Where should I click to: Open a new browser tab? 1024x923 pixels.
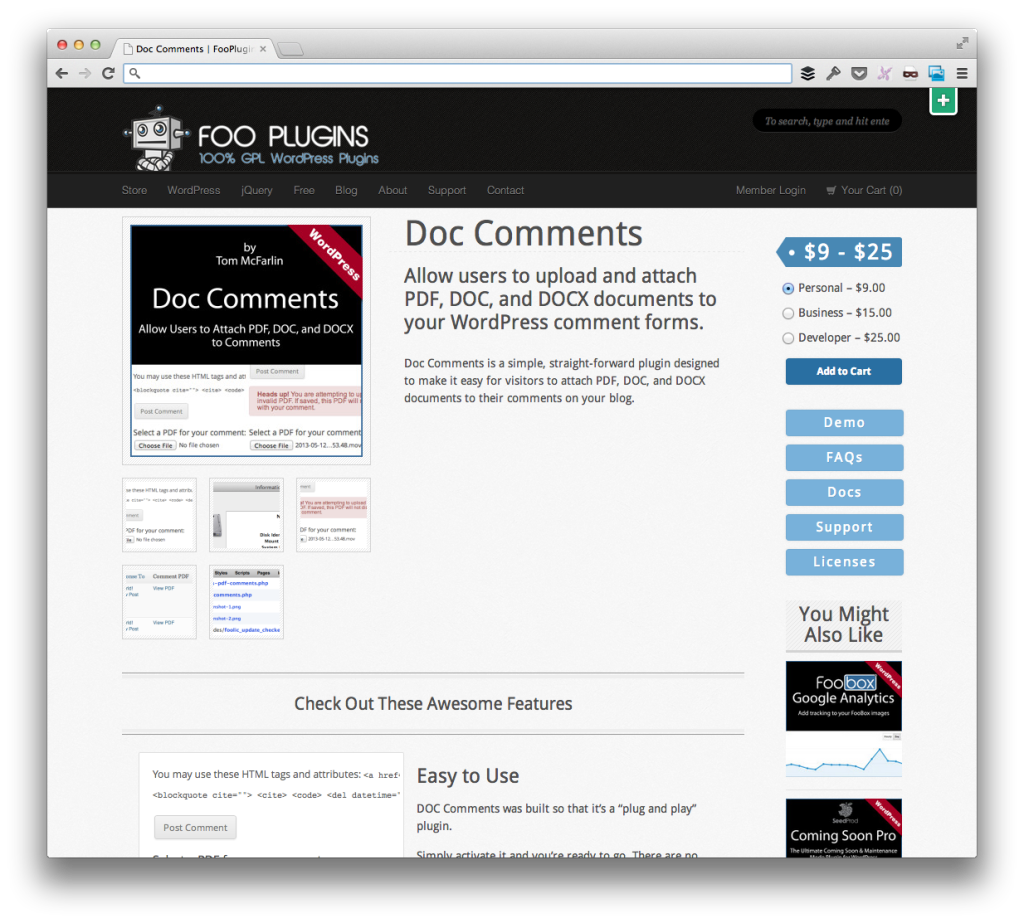click(290, 49)
